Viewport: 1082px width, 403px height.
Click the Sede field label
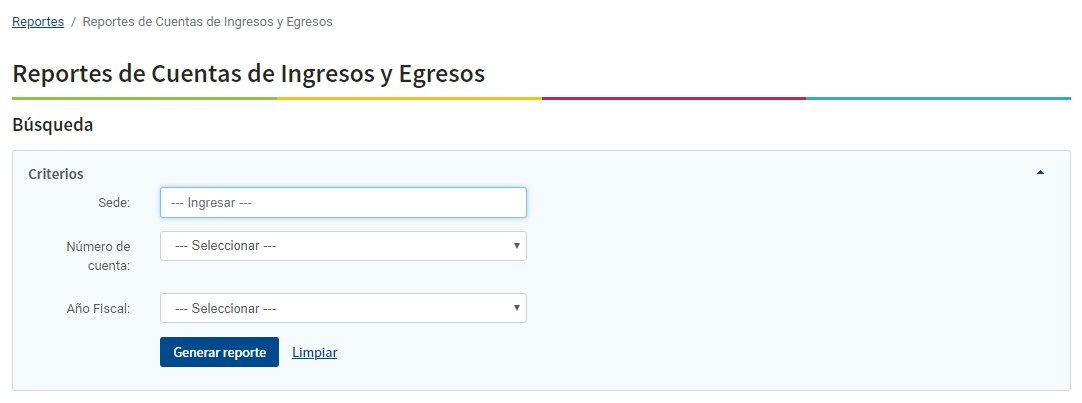coord(114,202)
